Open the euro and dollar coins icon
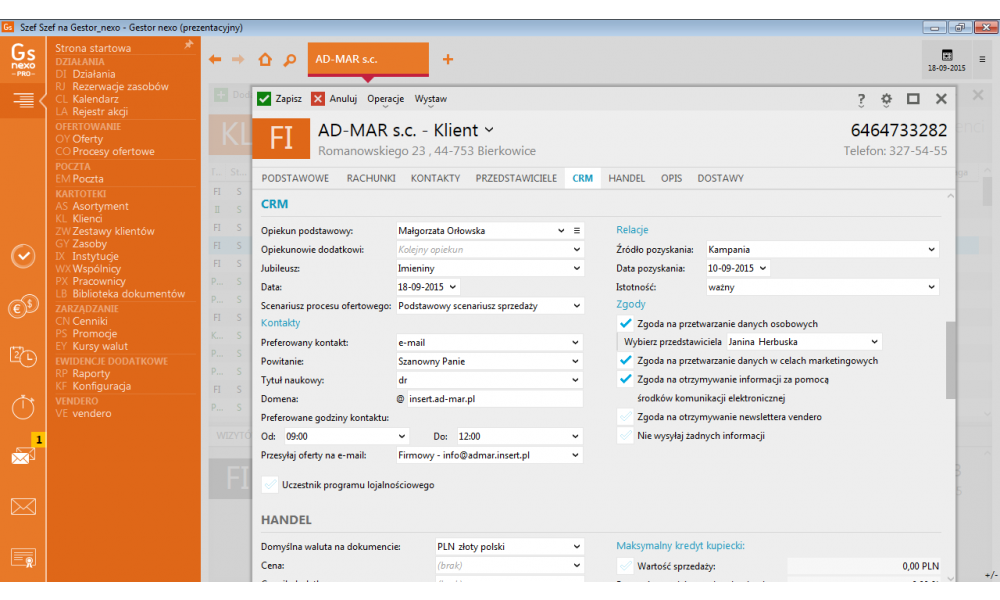The width and height of the screenshot is (1000, 600). tap(23, 307)
